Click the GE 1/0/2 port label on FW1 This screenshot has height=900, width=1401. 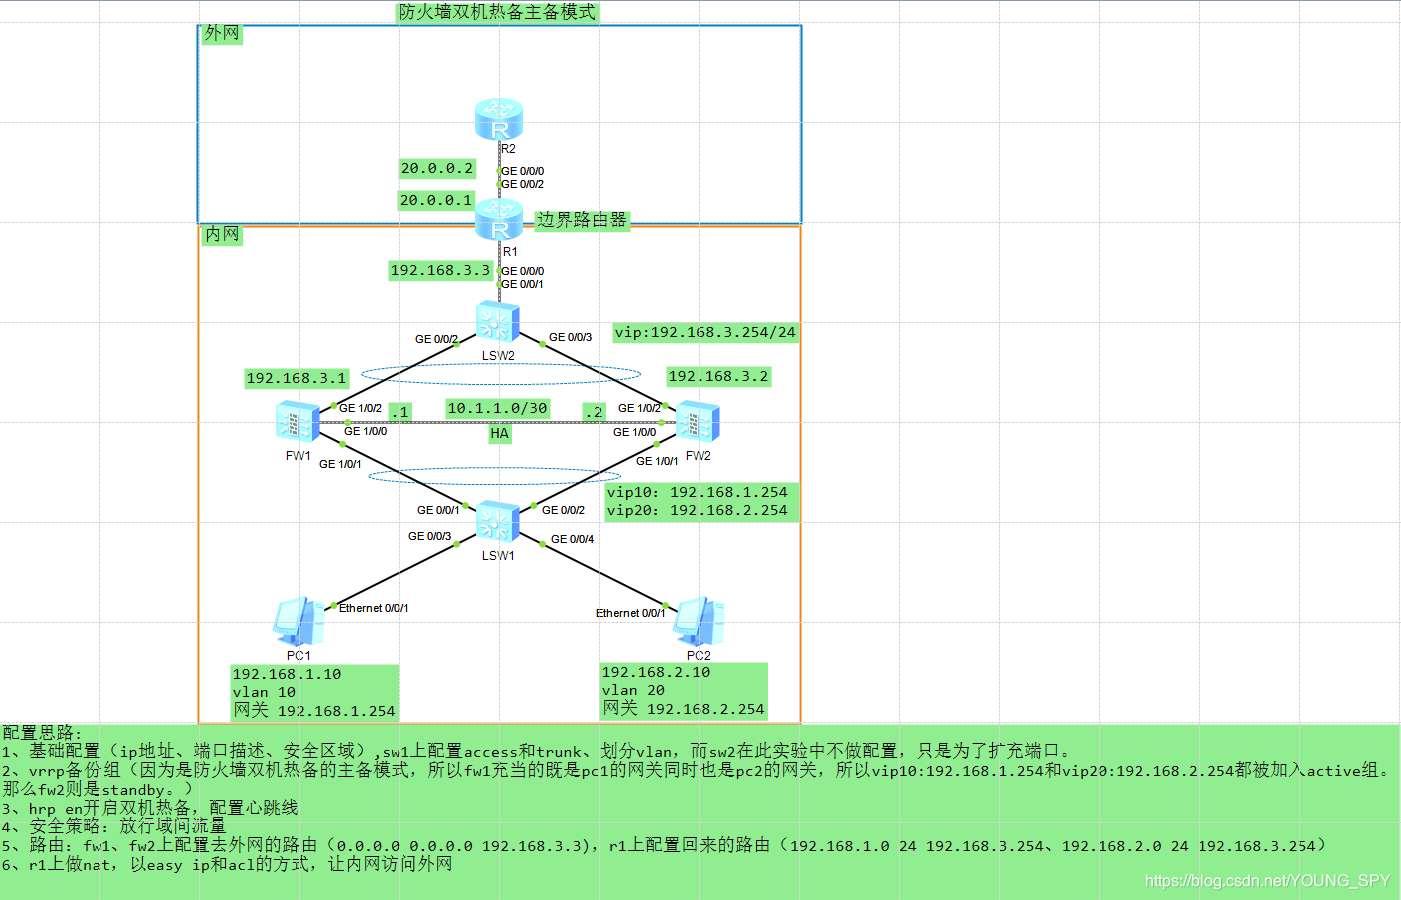pyautogui.click(x=360, y=408)
